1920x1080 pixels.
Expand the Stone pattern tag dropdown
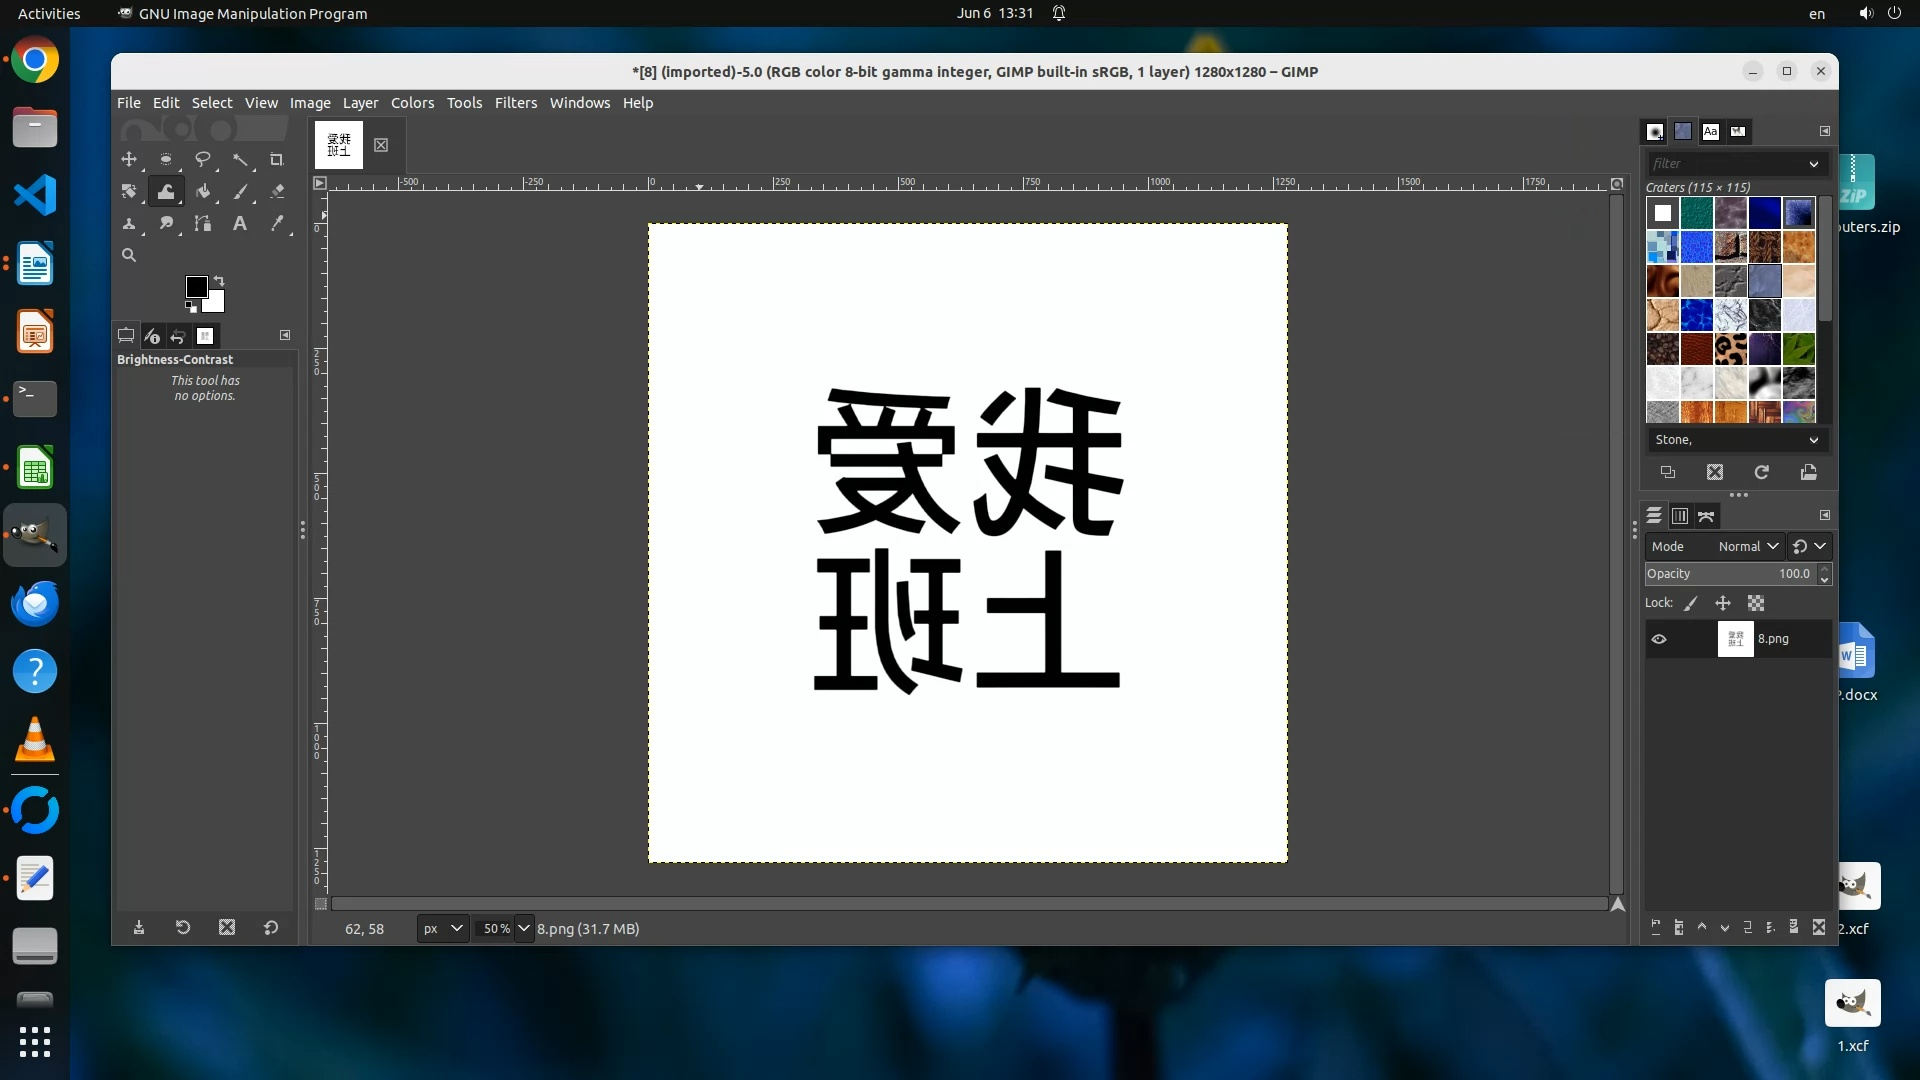(x=1813, y=440)
